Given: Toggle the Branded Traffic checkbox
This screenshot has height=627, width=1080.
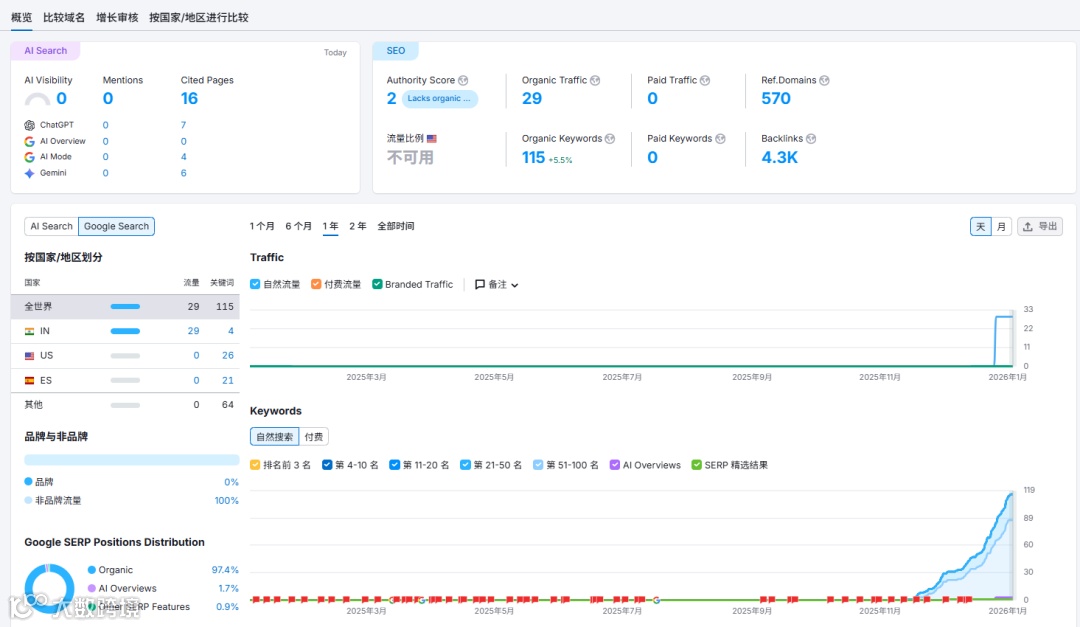Looking at the screenshot, I should [x=377, y=285].
